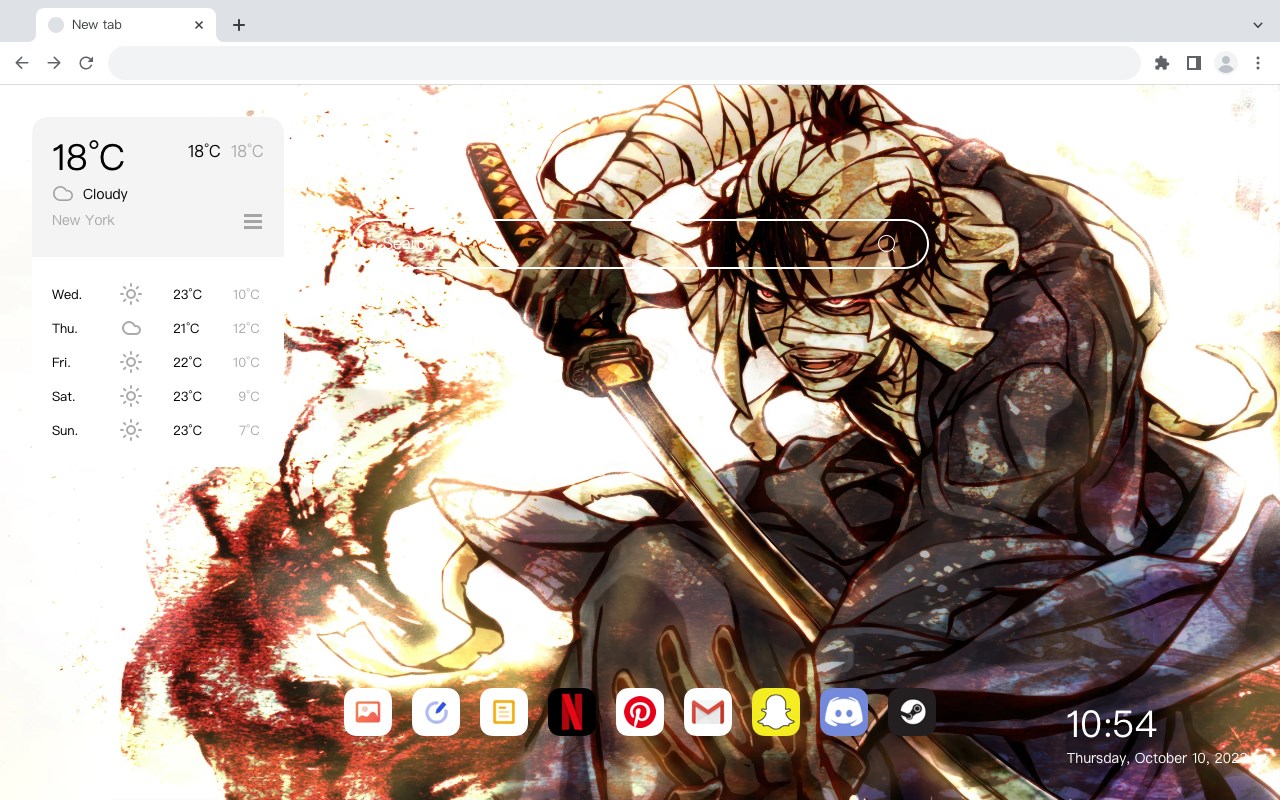Launch the Netflix shortcut
This screenshot has height=800, width=1280.
click(x=572, y=712)
